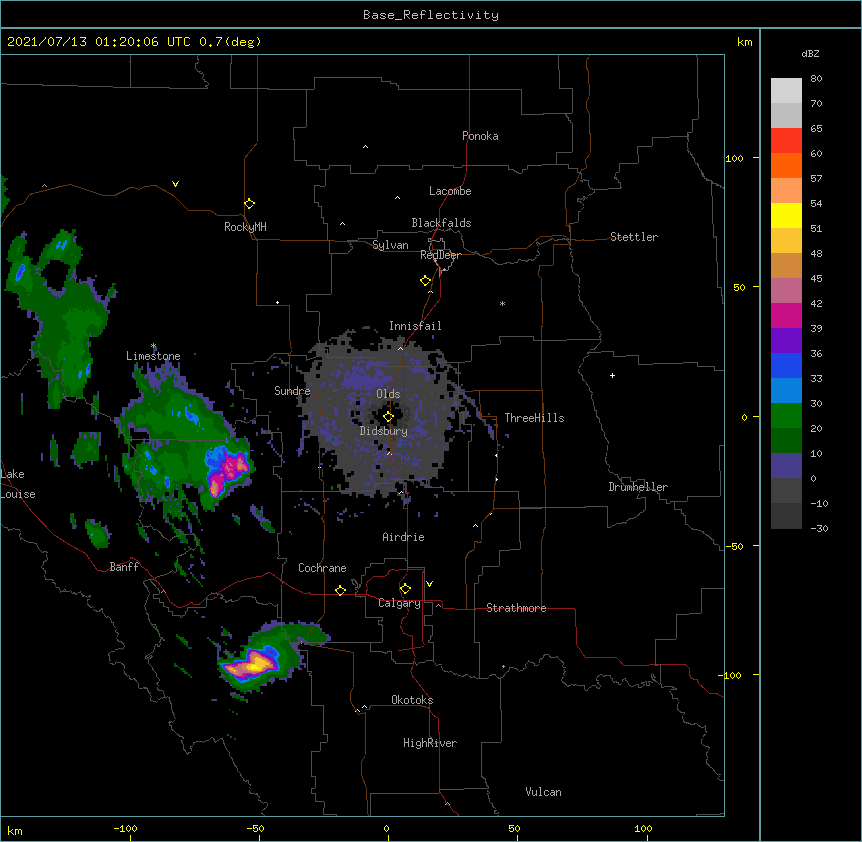The width and height of the screenshot is (862, 842).
Task: Click the yellow V marker east of Calgary
Action: click(x=429, y=584)
